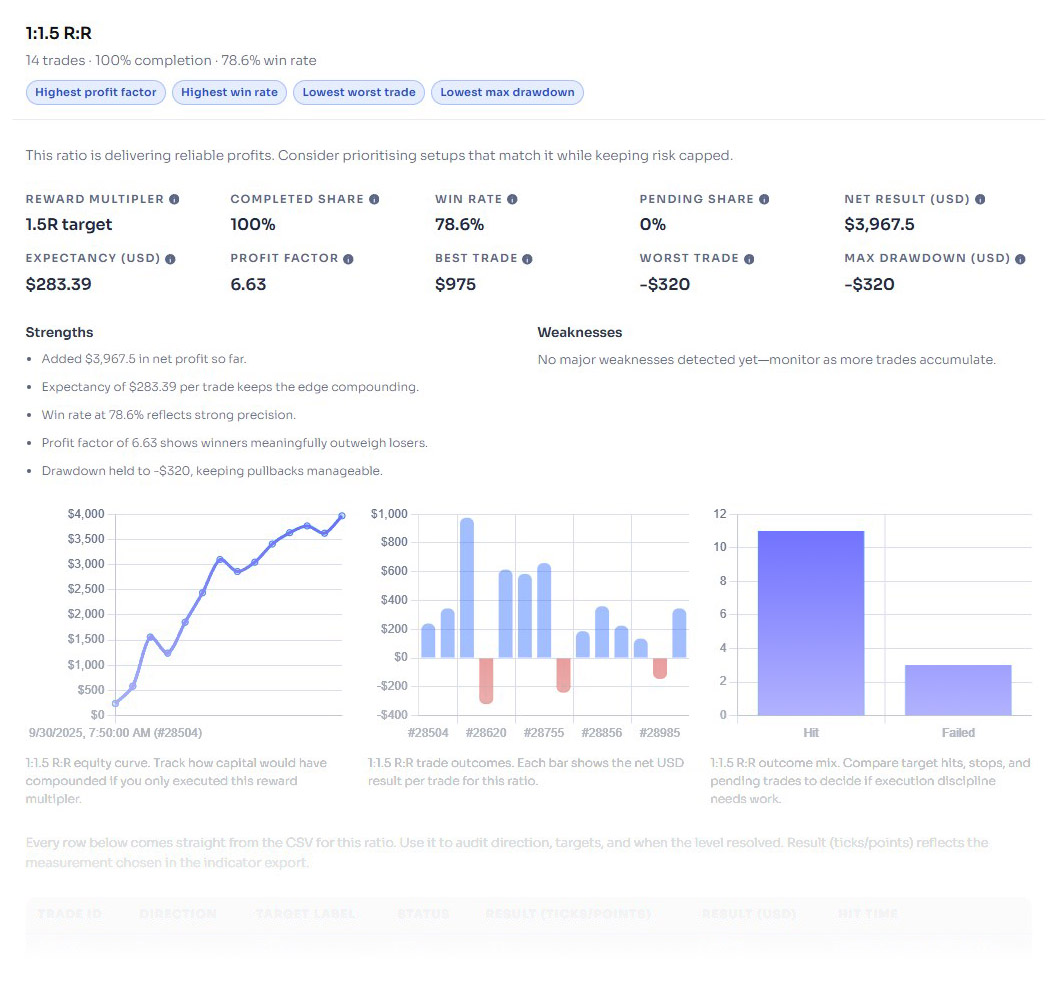Click the Win Rate info icon
Viewport: 1057px width, 1005px height.
pos(512,200)
